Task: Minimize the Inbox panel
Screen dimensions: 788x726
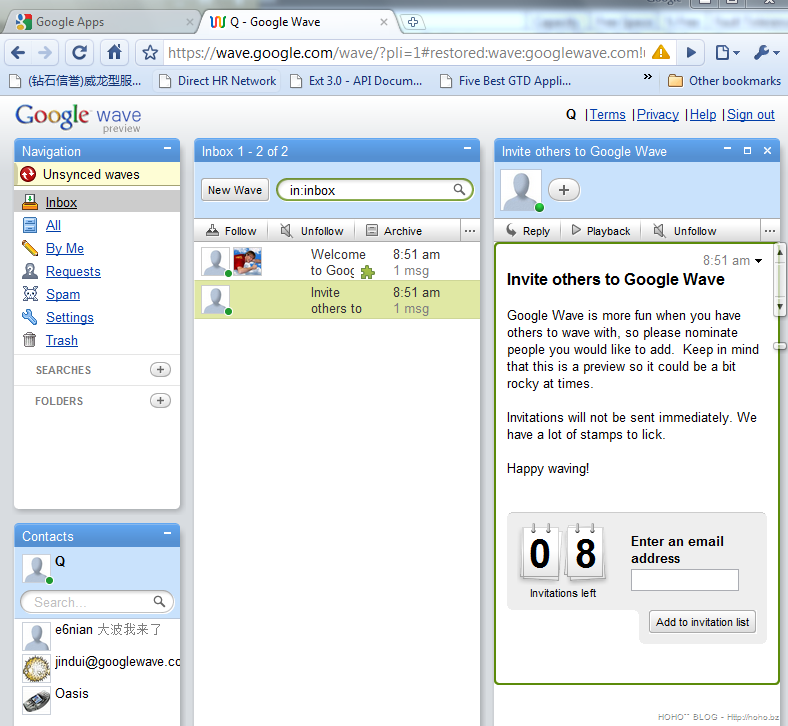Action: (x=467, y=149)
